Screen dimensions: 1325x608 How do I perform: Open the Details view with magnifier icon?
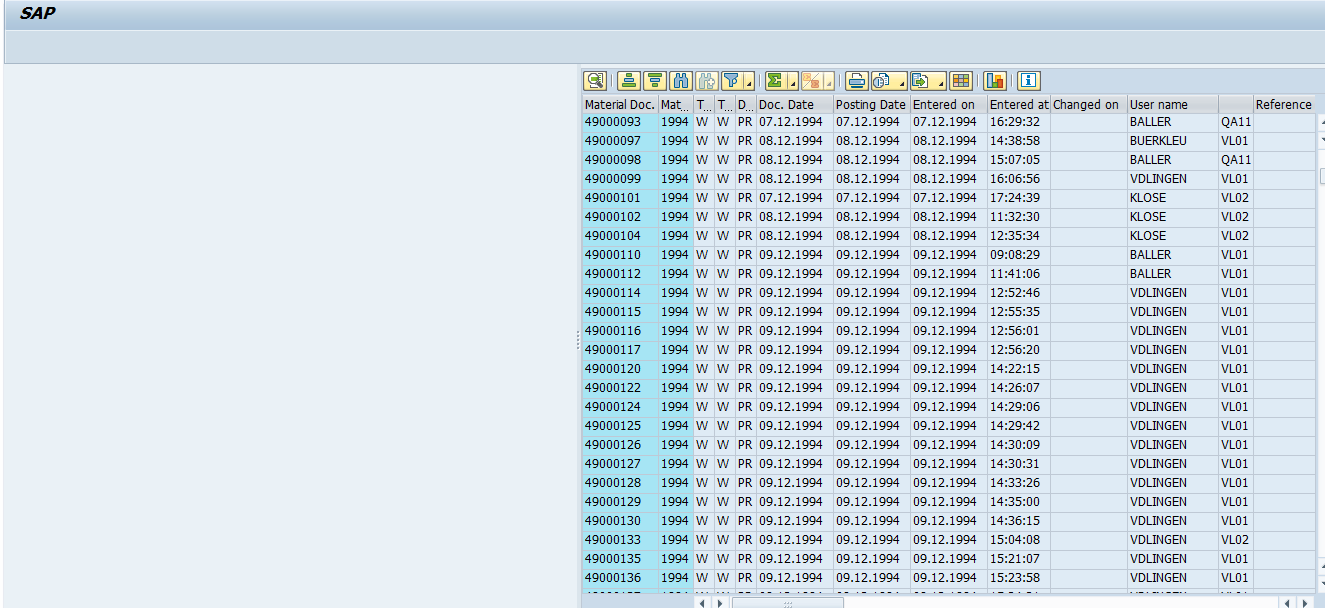[x=596, y=81]
